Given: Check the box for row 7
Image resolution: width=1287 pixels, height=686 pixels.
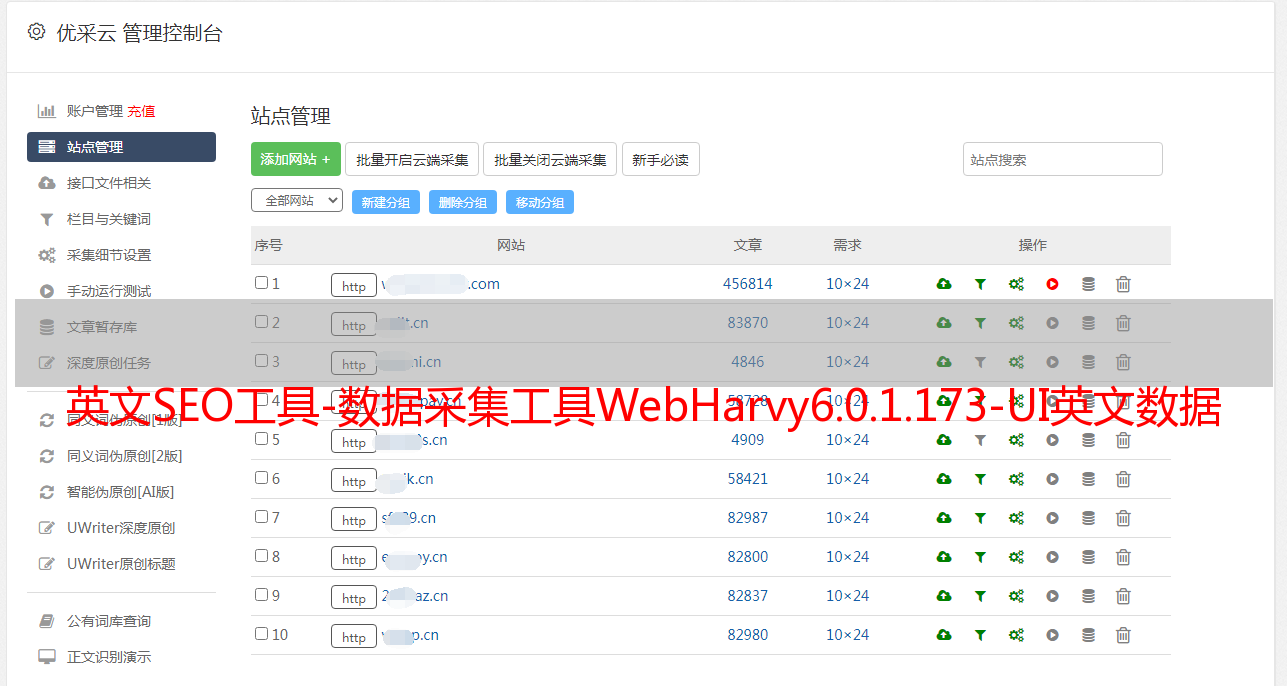Looking at the screenshot, I should [261, 517].
